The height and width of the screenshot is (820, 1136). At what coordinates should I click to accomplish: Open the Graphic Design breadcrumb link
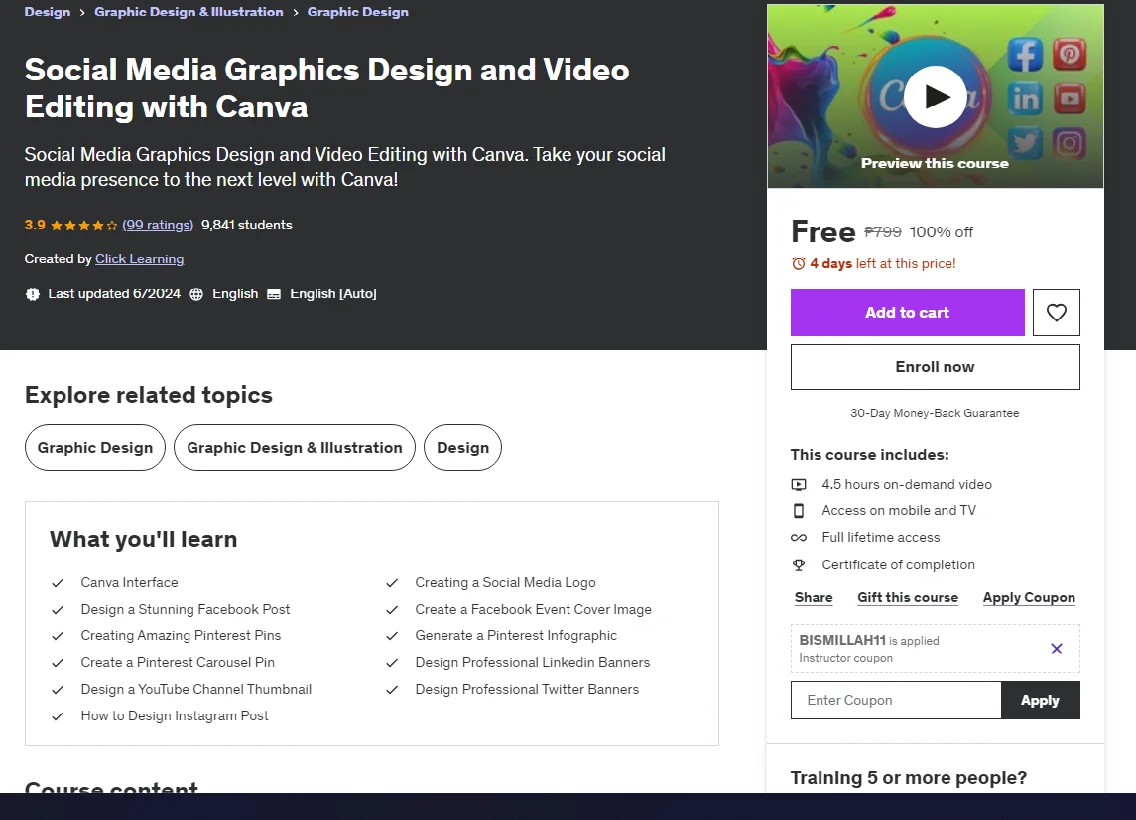pos(358,12)
